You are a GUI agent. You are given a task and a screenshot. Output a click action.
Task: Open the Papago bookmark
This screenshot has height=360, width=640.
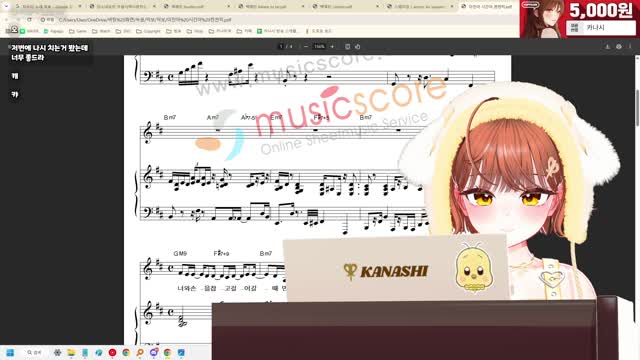(x=54, y=31)
